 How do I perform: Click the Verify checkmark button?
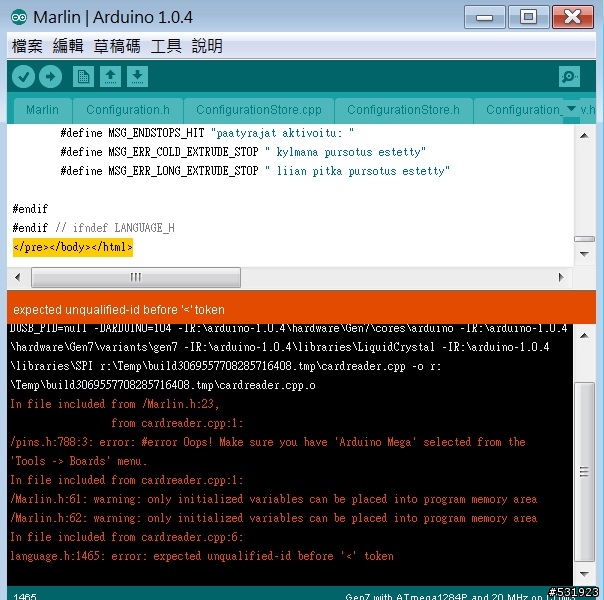(x=23, y=76)
